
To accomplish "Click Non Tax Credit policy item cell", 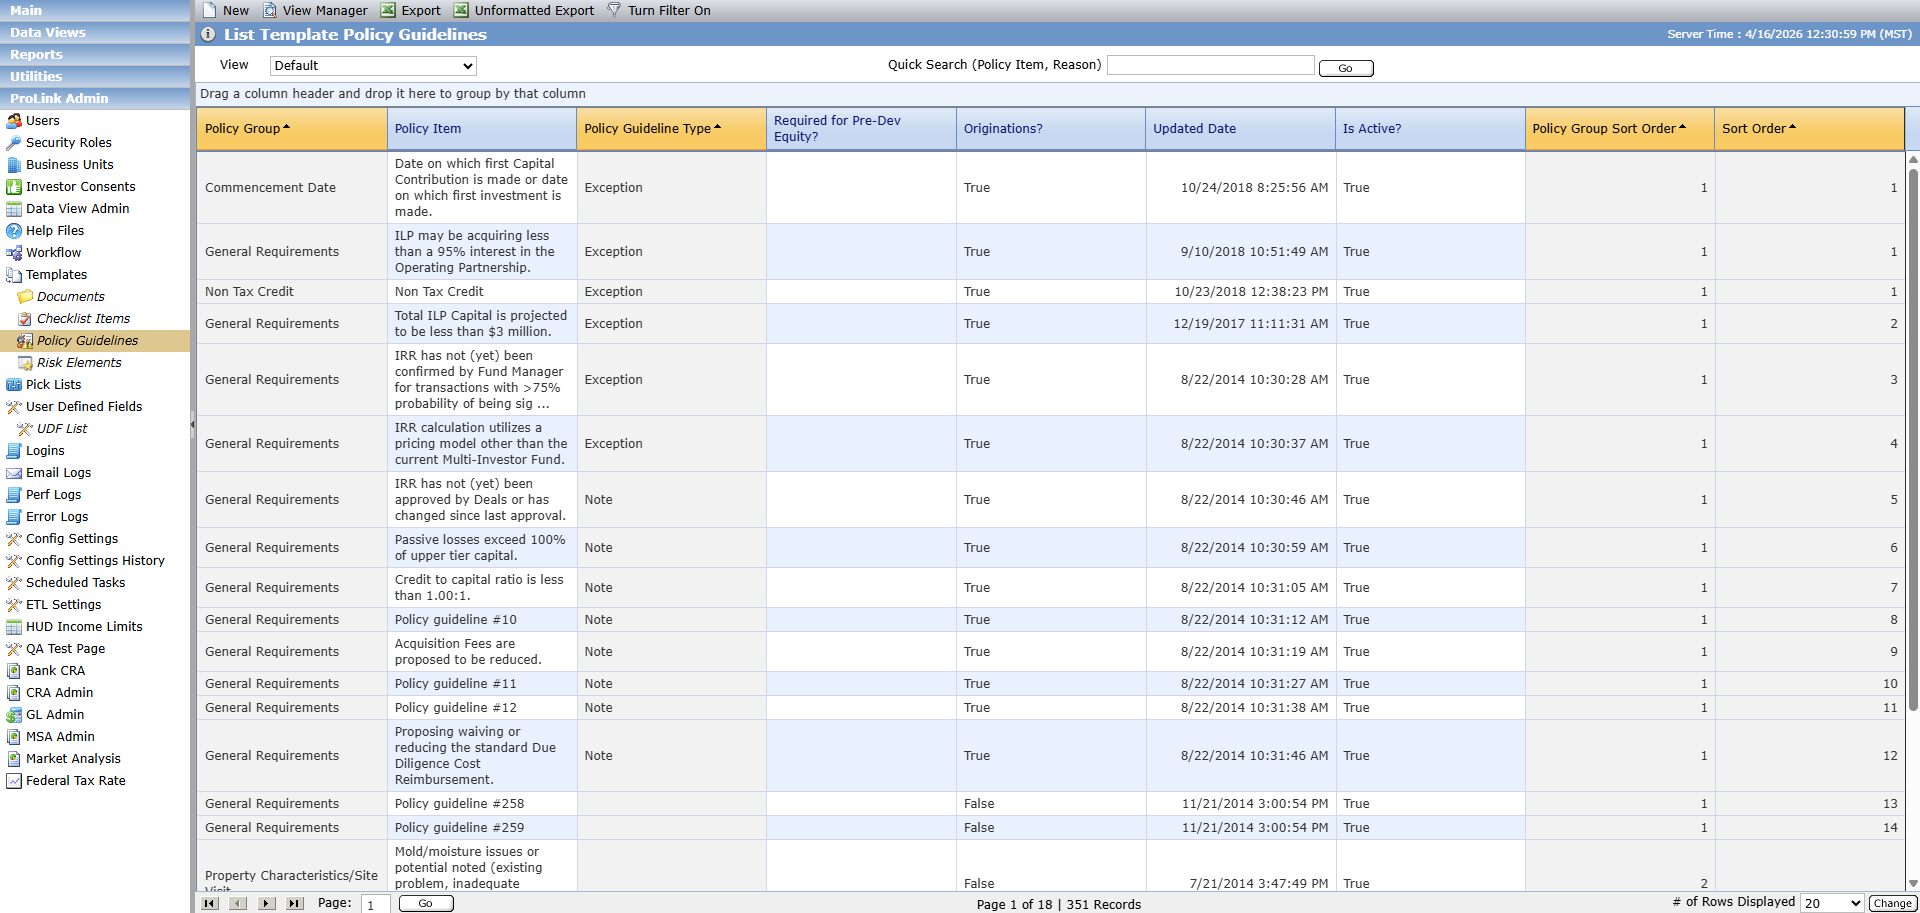I will (482, 292).
